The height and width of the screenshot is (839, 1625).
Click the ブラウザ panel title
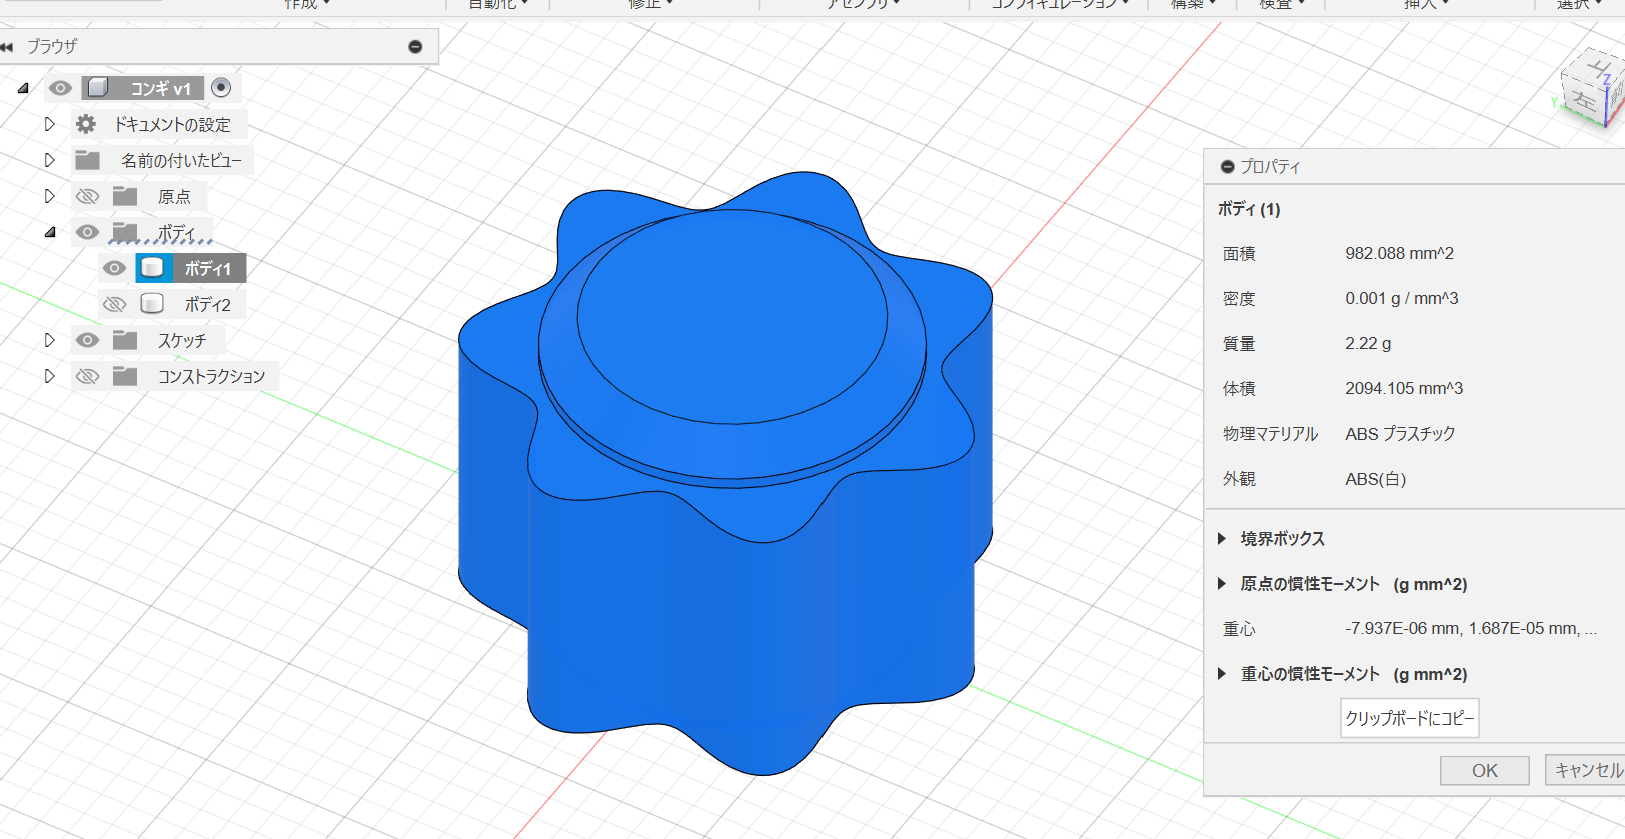52,47
